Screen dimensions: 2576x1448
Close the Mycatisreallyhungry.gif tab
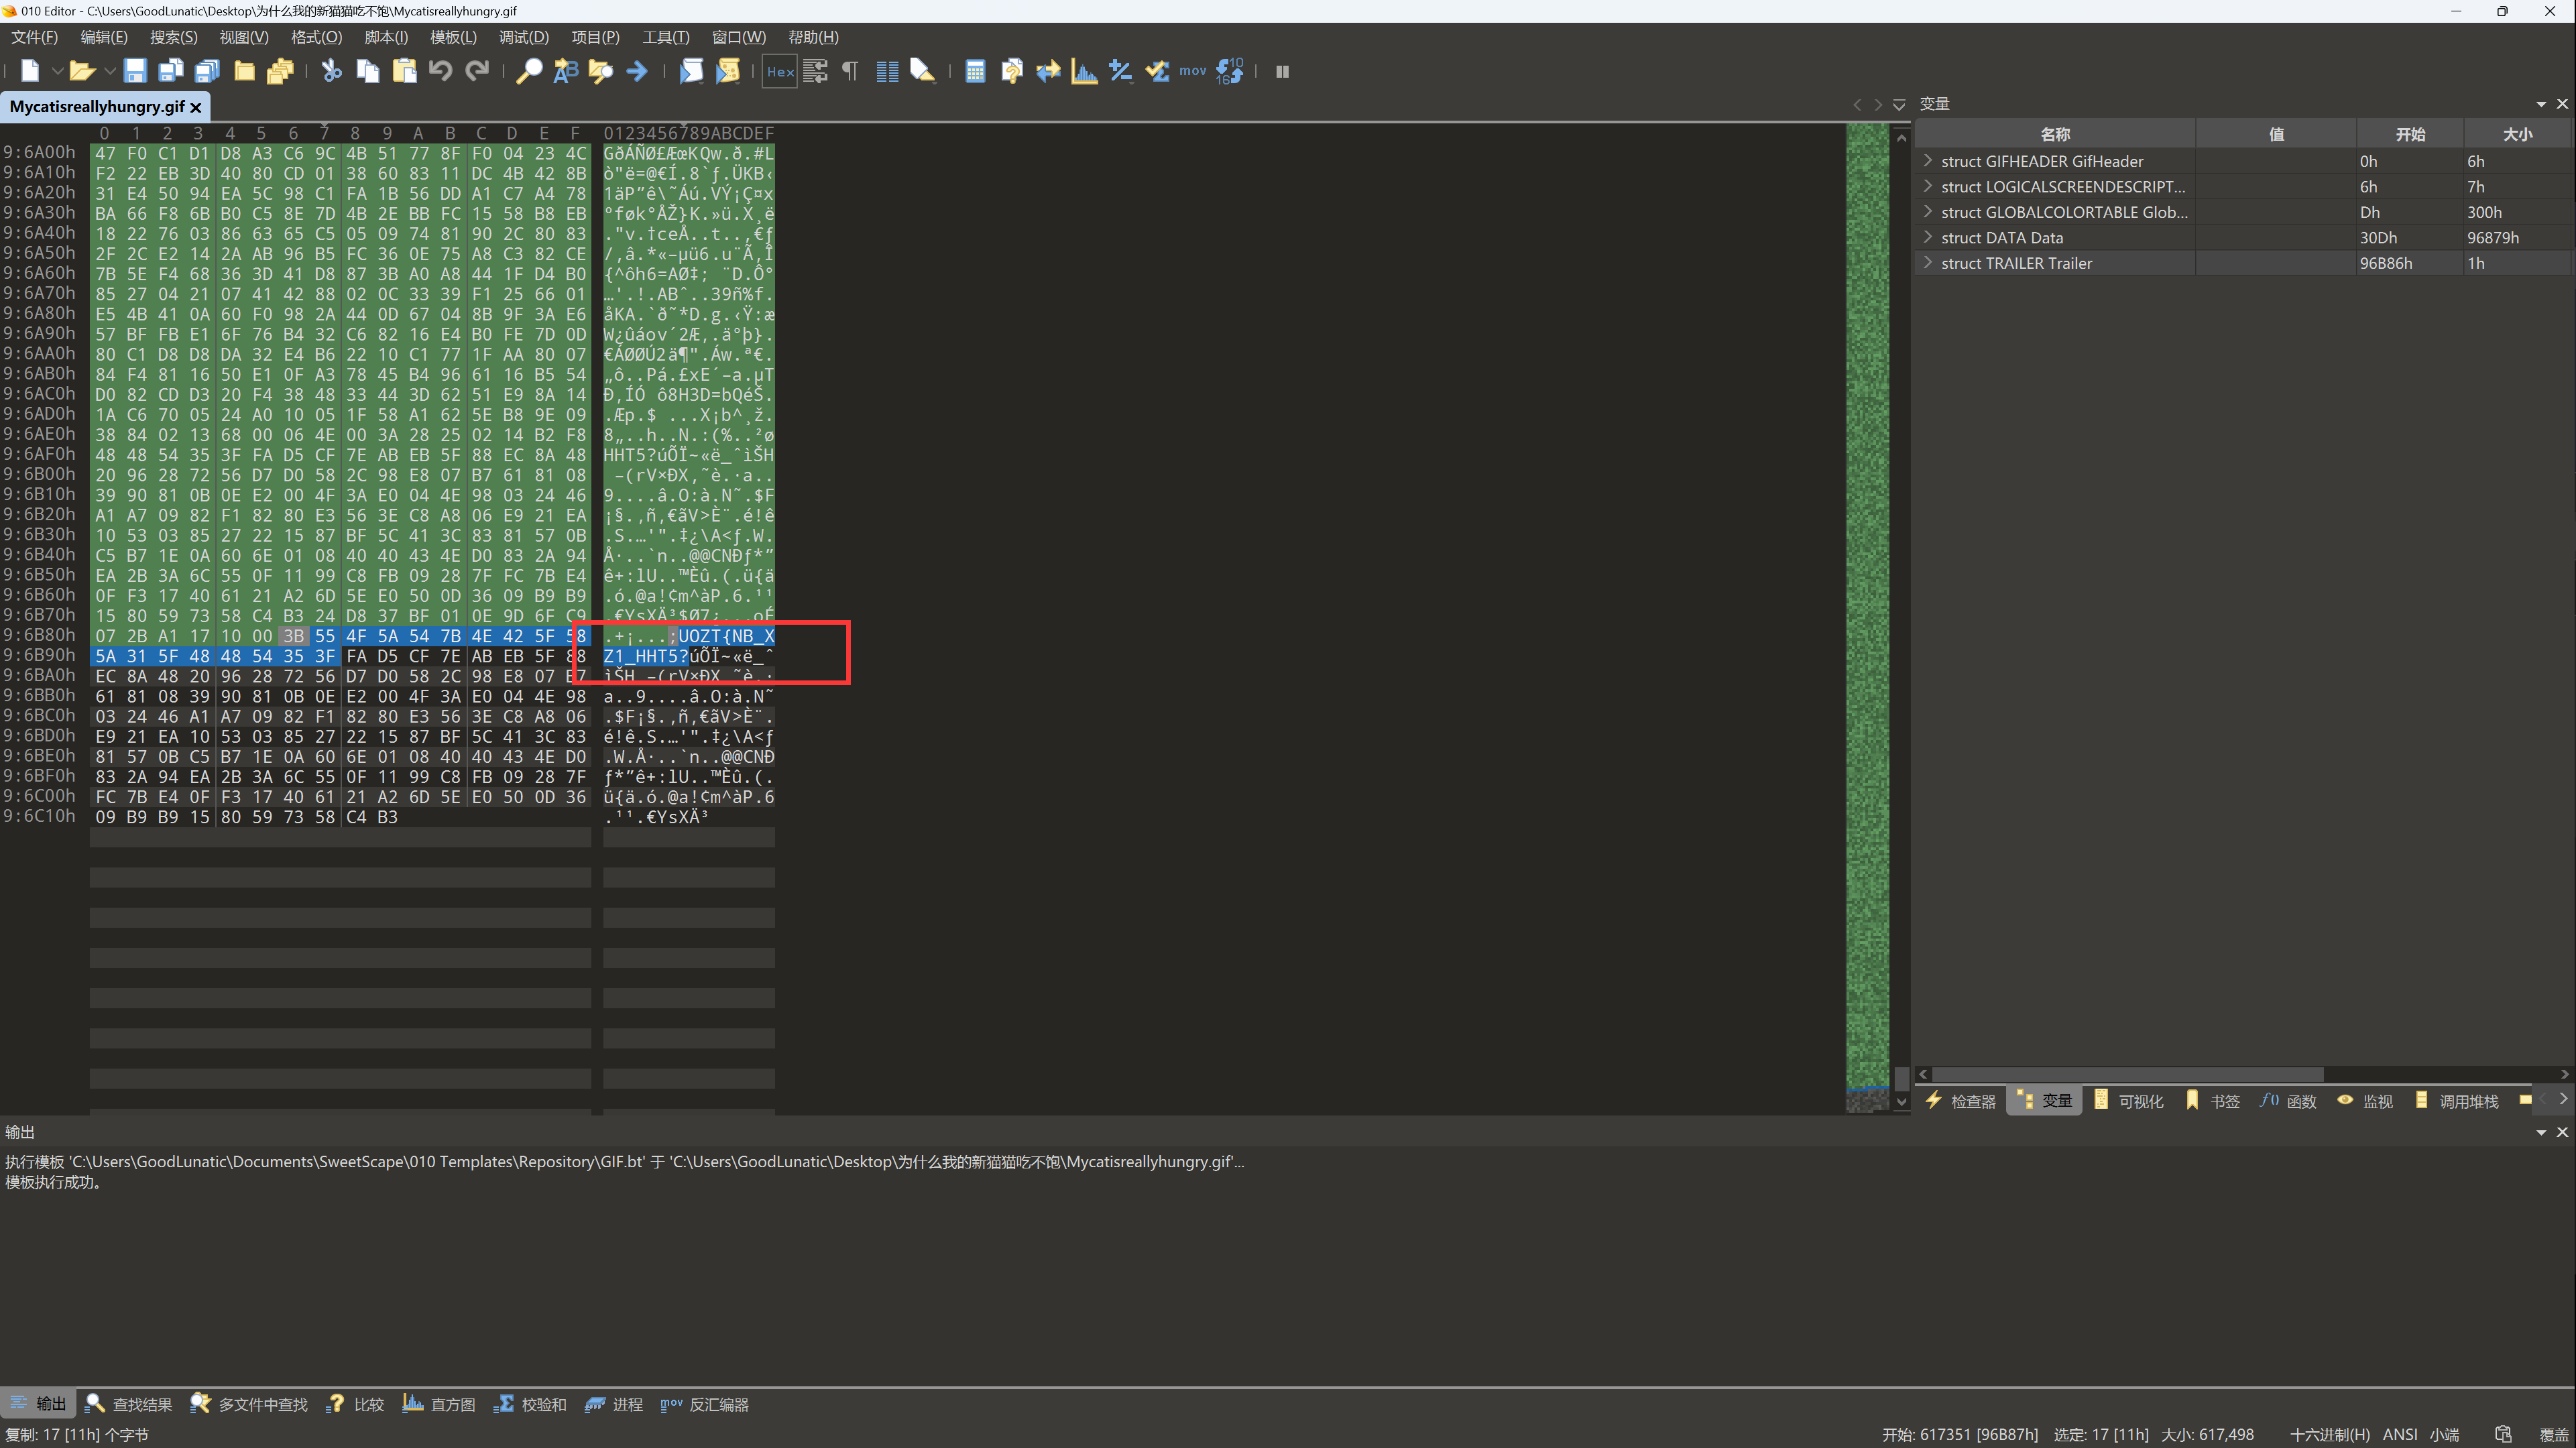[x=196, y=107]
